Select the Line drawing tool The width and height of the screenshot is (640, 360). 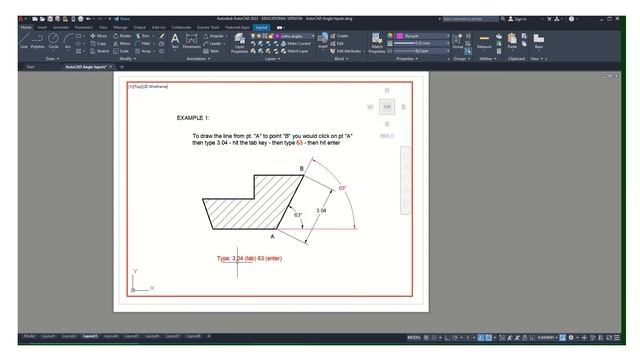tap(24, 42)
